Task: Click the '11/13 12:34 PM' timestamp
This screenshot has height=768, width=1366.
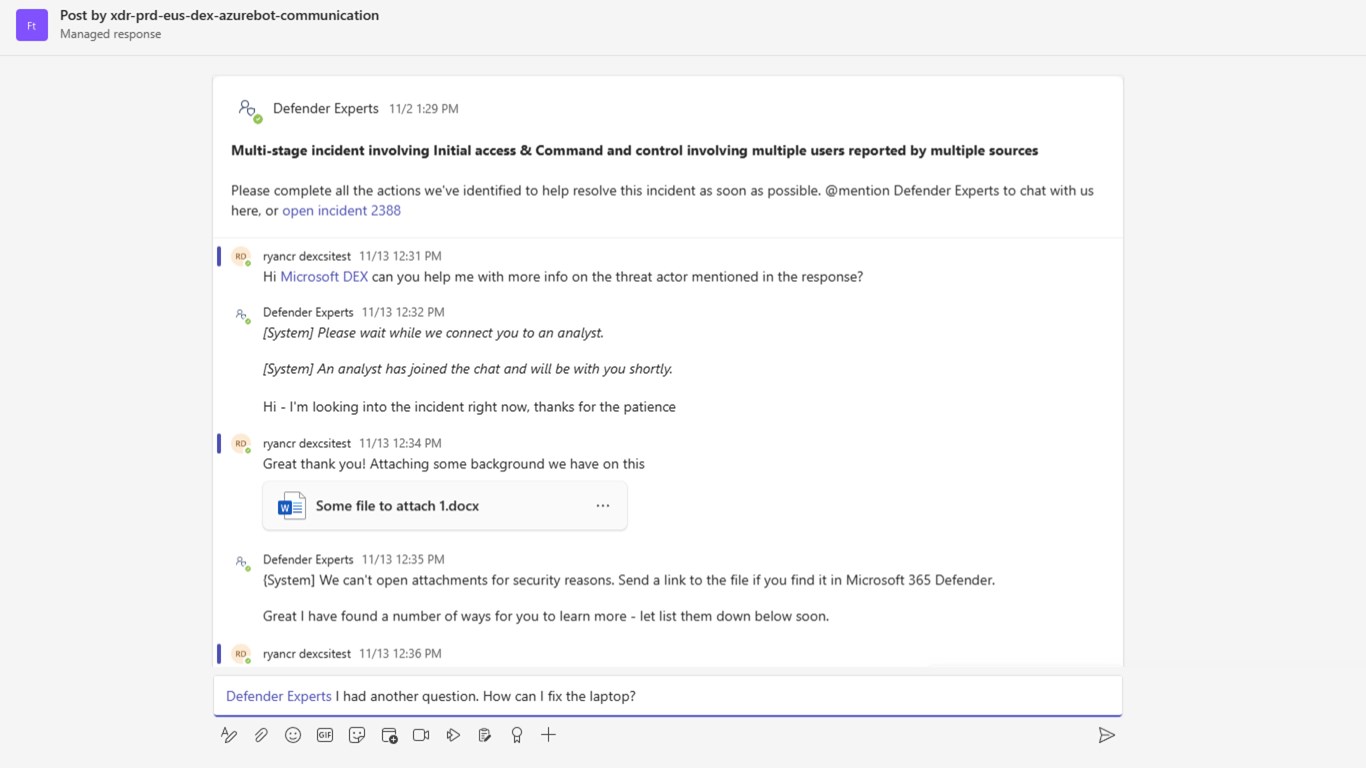Action: point(400,443)
